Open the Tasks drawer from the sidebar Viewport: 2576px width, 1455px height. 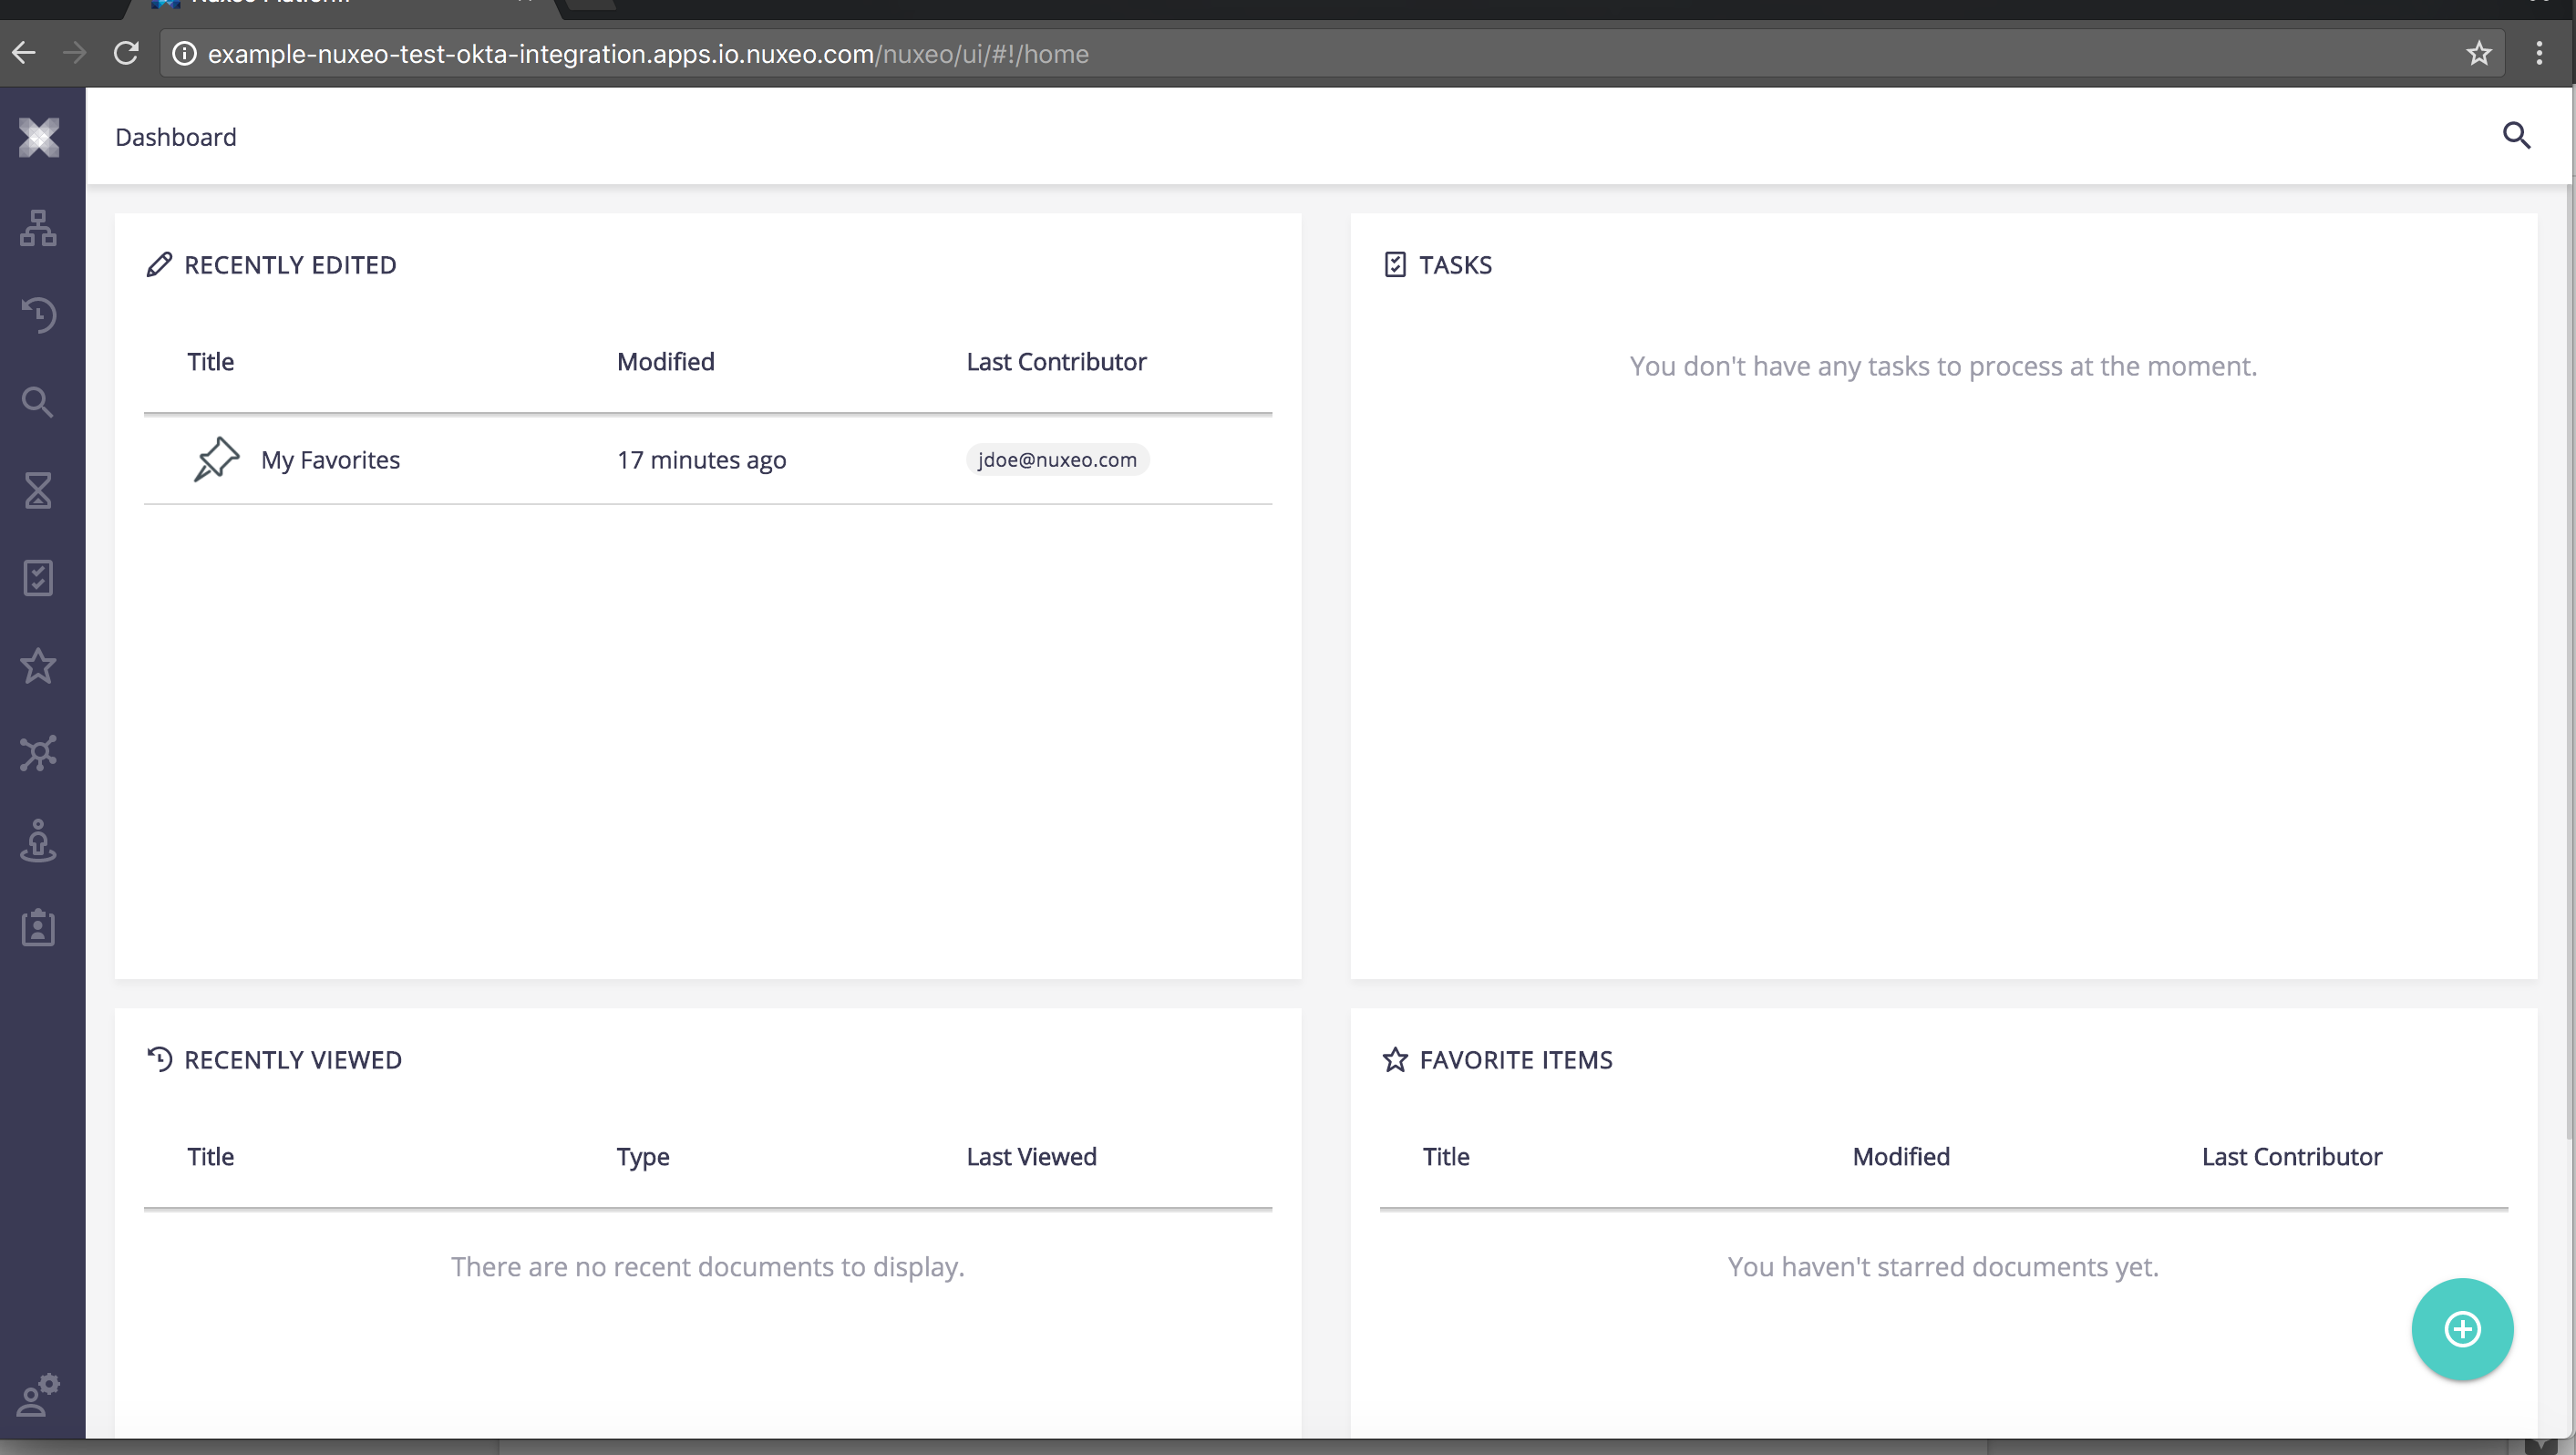[x=38, y=578]
